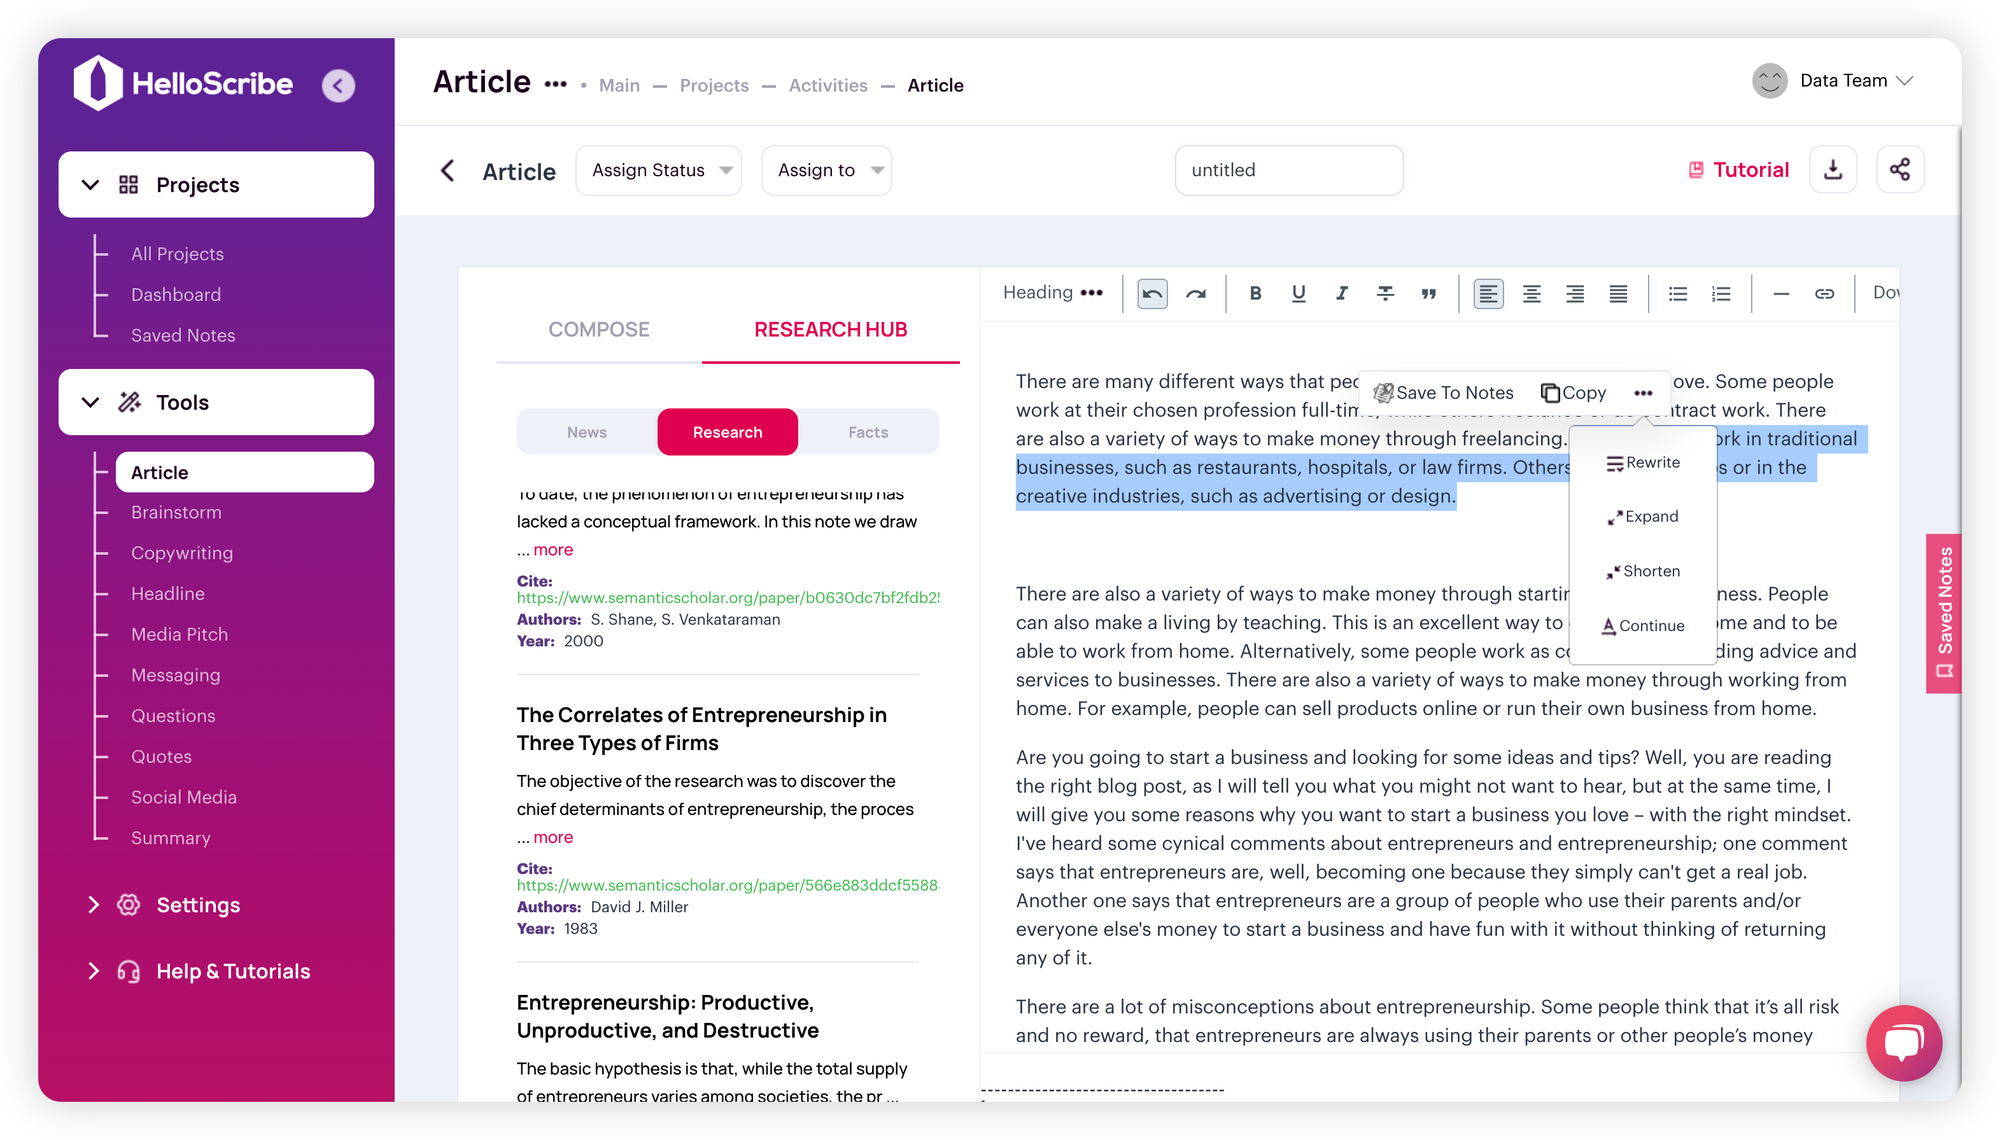Switch to the RESEARCH HUB tab
The image size is (2000, 1140).
(830, 330)
